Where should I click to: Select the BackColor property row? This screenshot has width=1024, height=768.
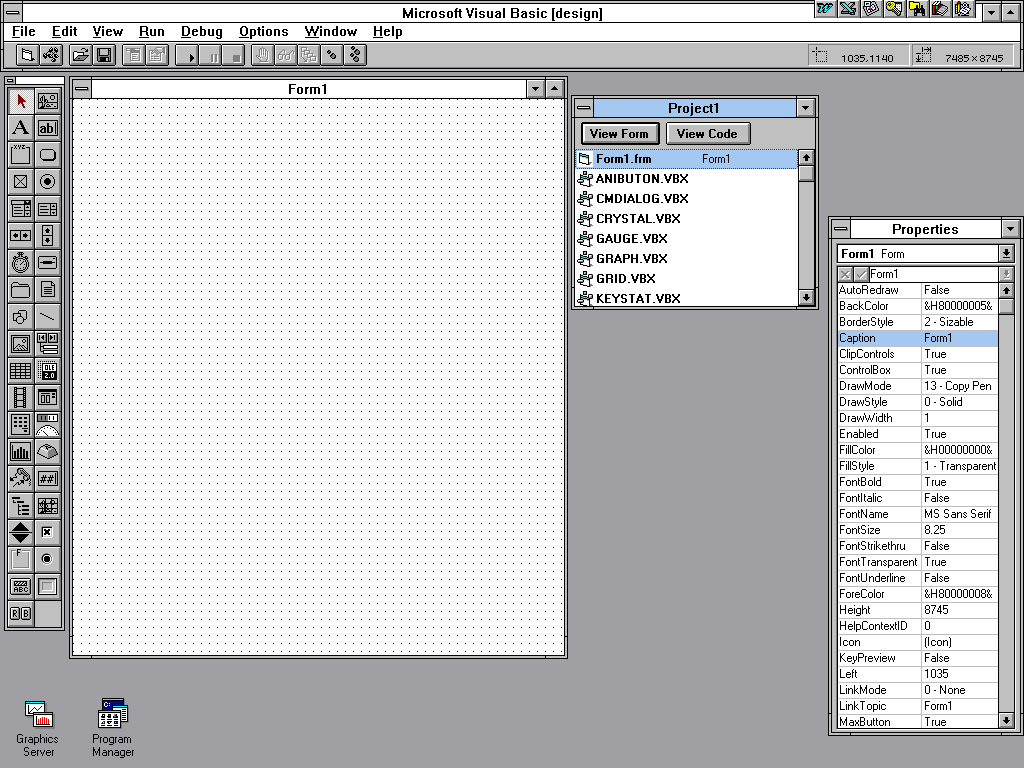[x=918, y=306]
